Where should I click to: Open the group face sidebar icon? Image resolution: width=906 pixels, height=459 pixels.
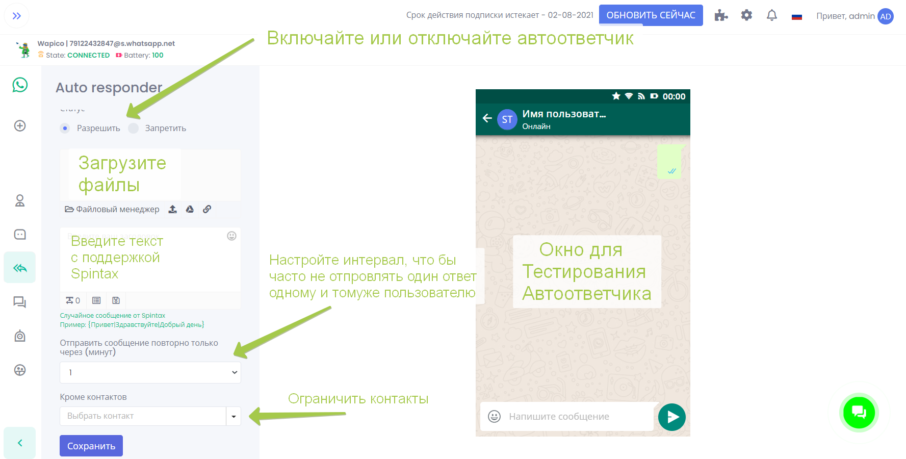(20, 370)
